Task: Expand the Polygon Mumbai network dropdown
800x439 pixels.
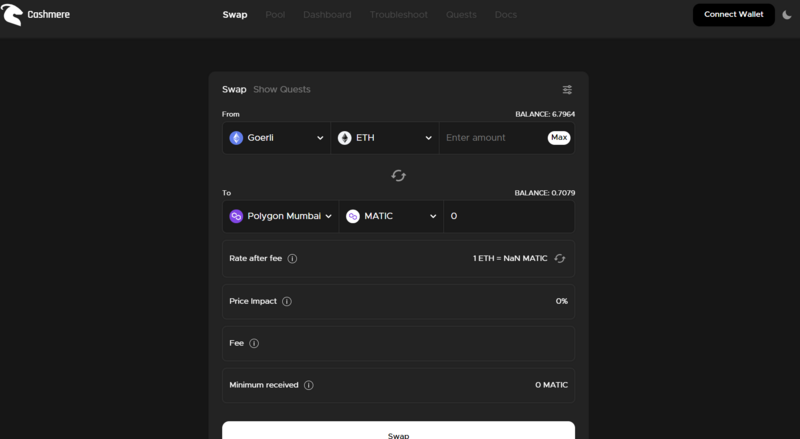Action: [x=281, y=216]
